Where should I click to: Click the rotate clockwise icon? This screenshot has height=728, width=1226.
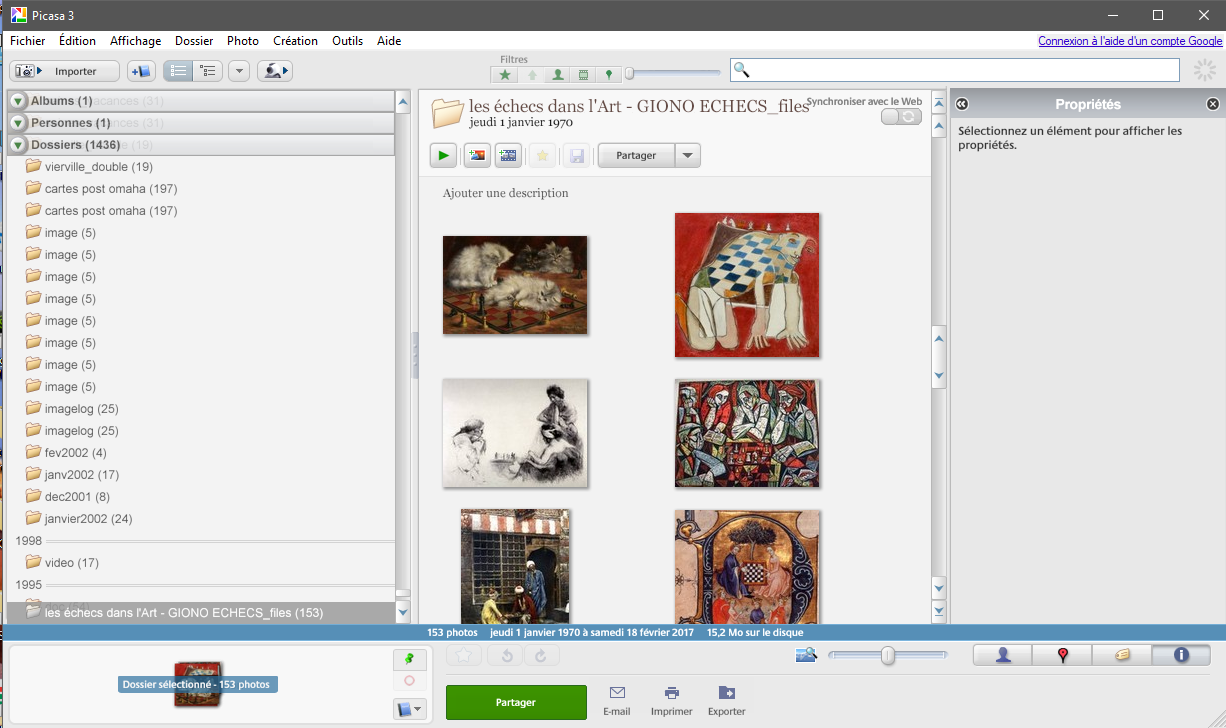point(541,656)
